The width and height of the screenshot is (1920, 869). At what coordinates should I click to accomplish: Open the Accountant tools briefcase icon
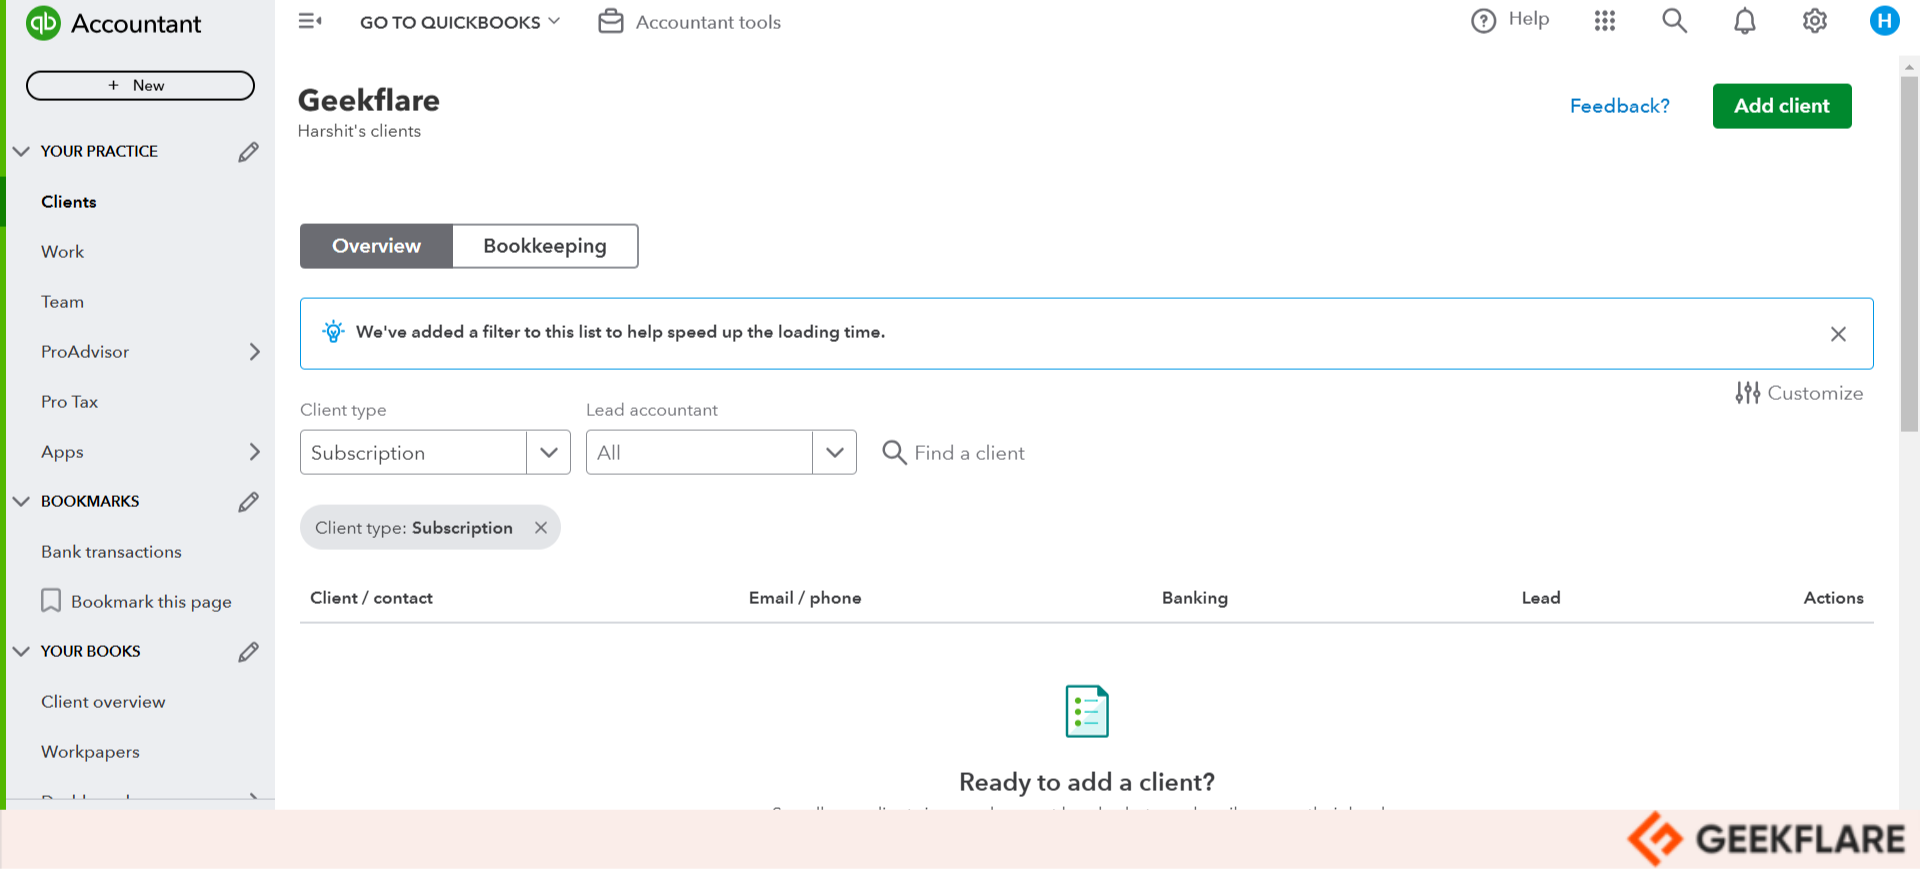[x=611, y=21]
